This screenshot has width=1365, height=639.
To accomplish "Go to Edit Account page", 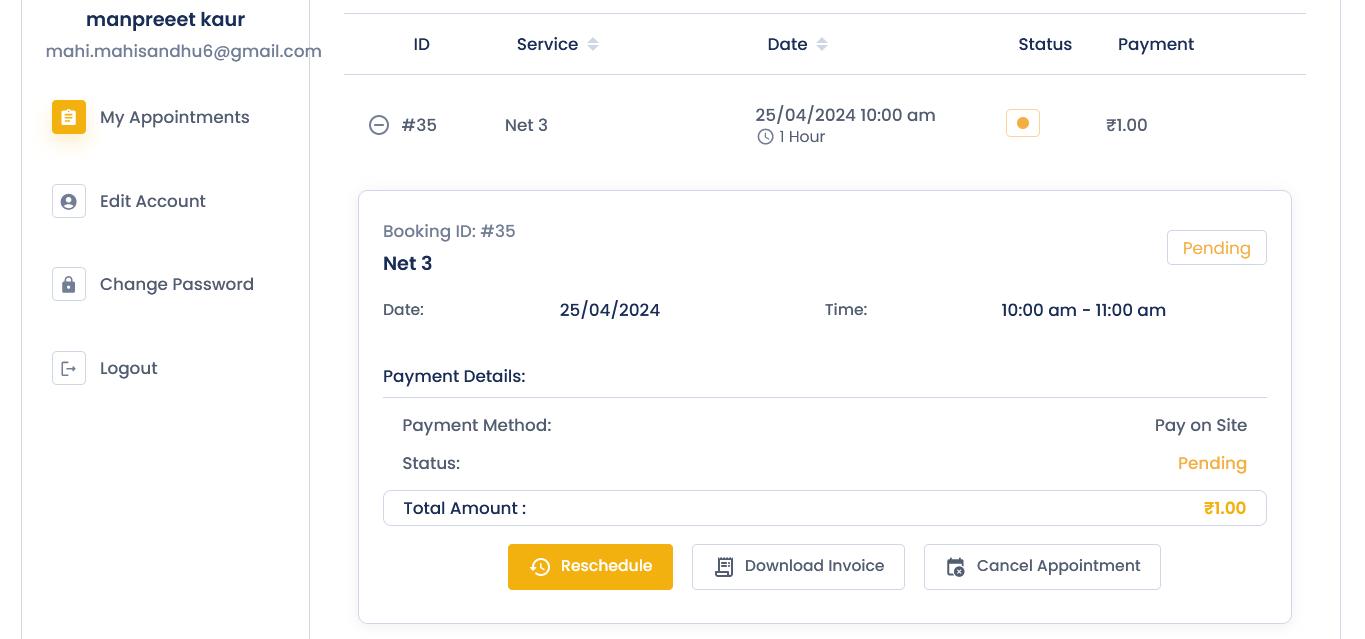I will 153,201.
